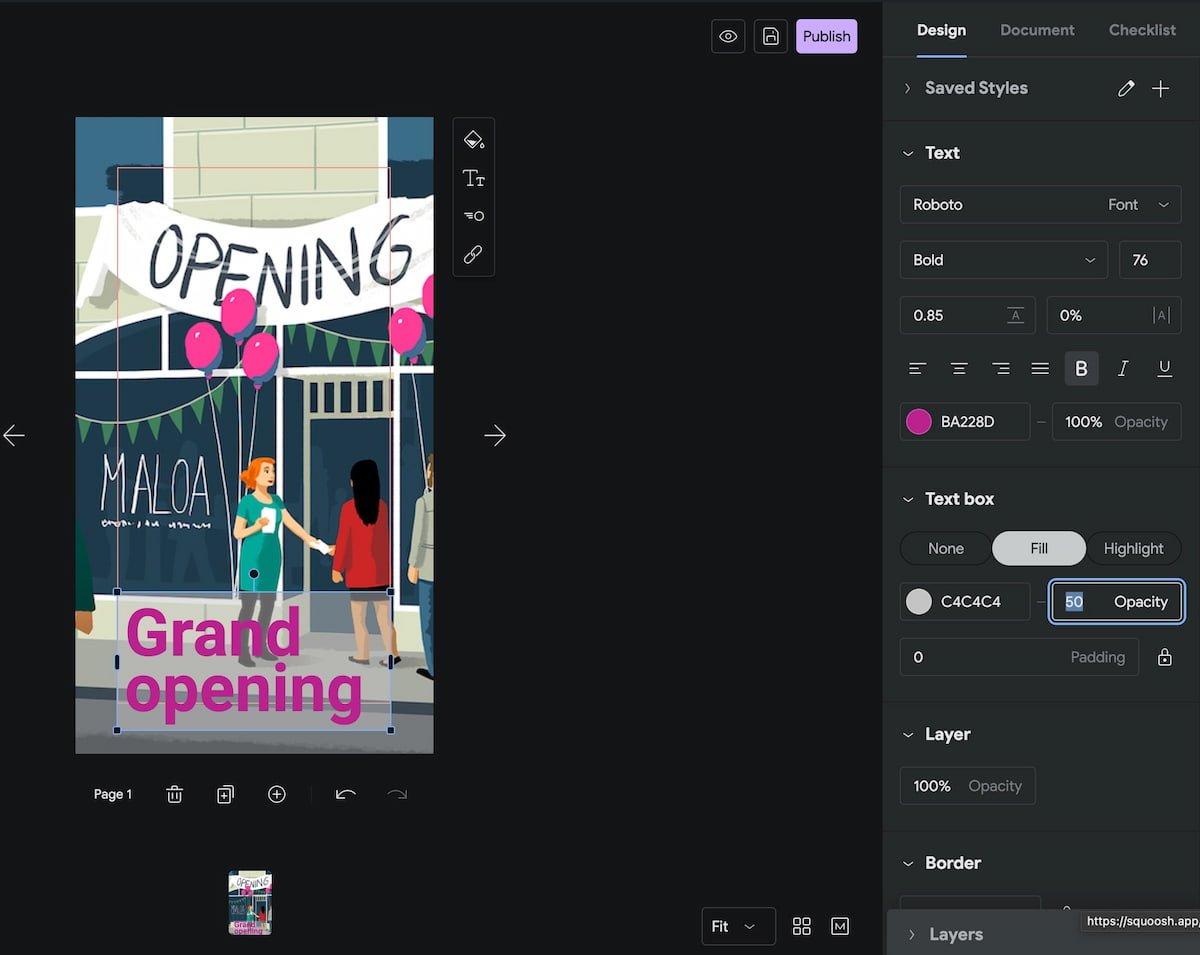Click the paint bucket background icon
This screenshot has width=1200, height=955.
coord(474,139)
